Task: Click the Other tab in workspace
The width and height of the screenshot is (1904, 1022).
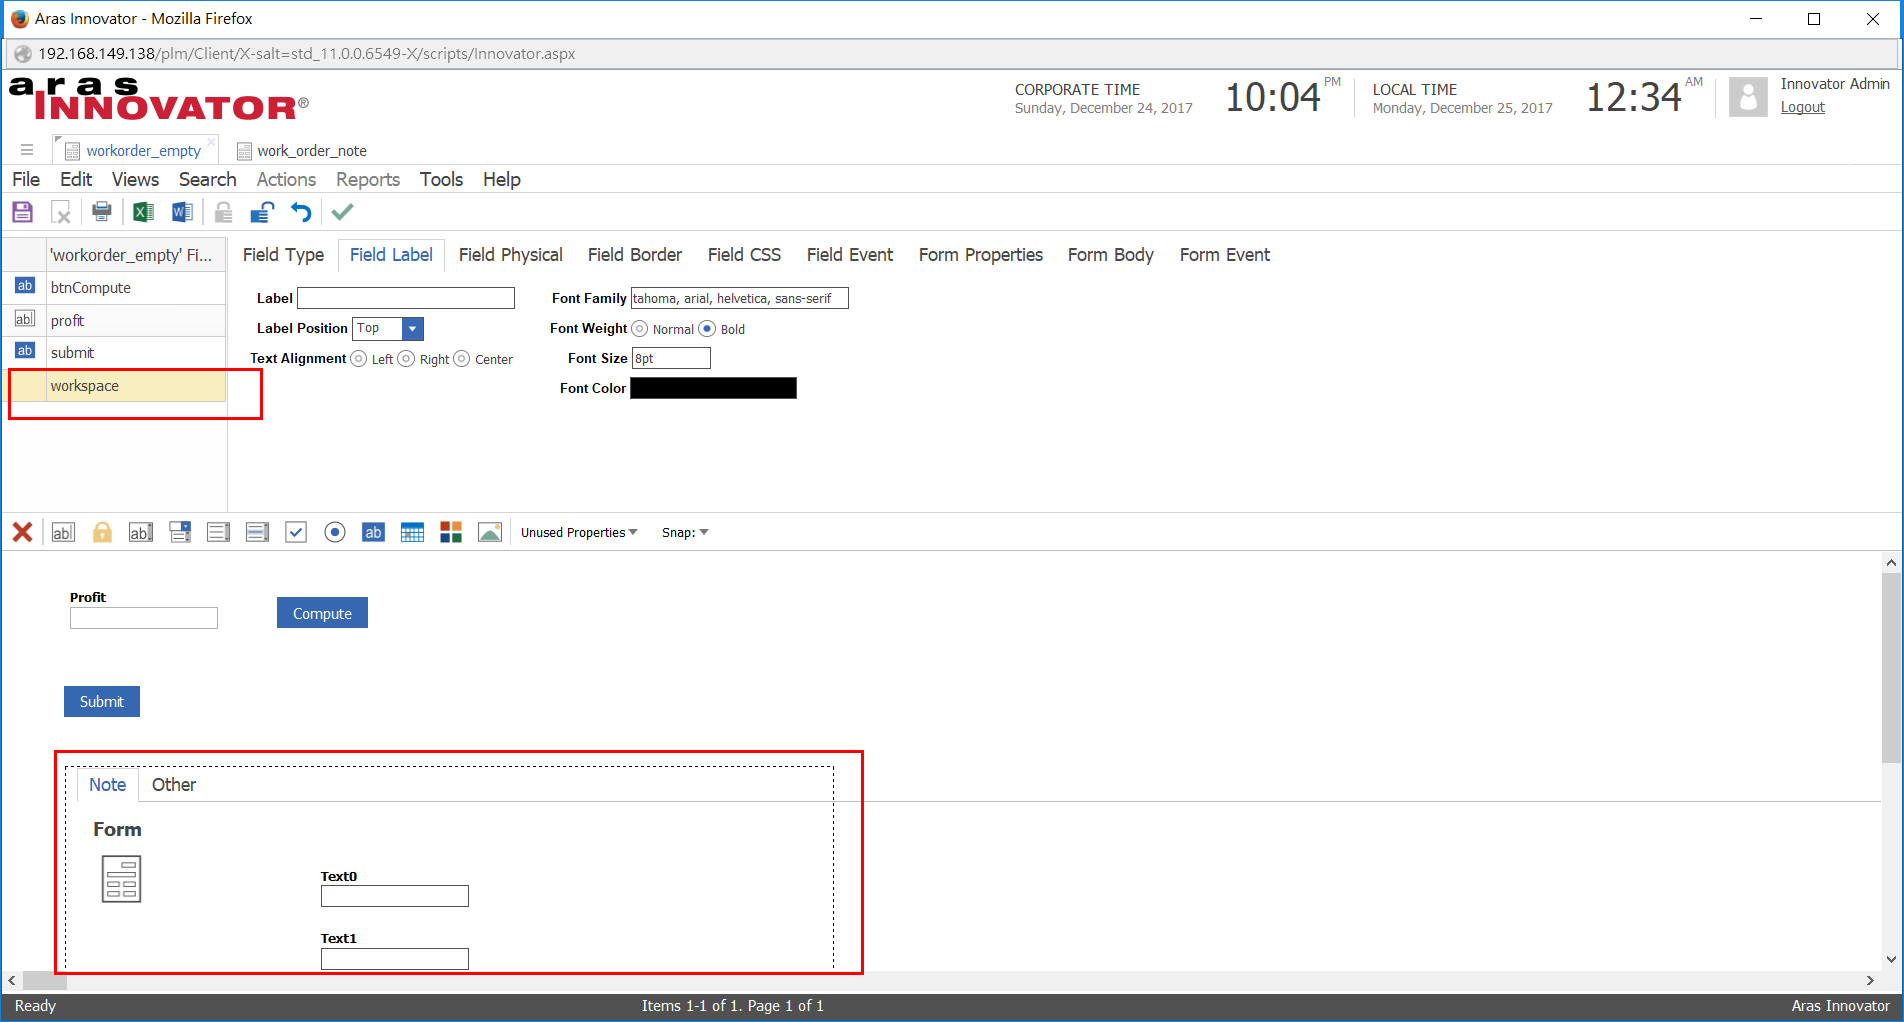Action: (x=174, y=785)
